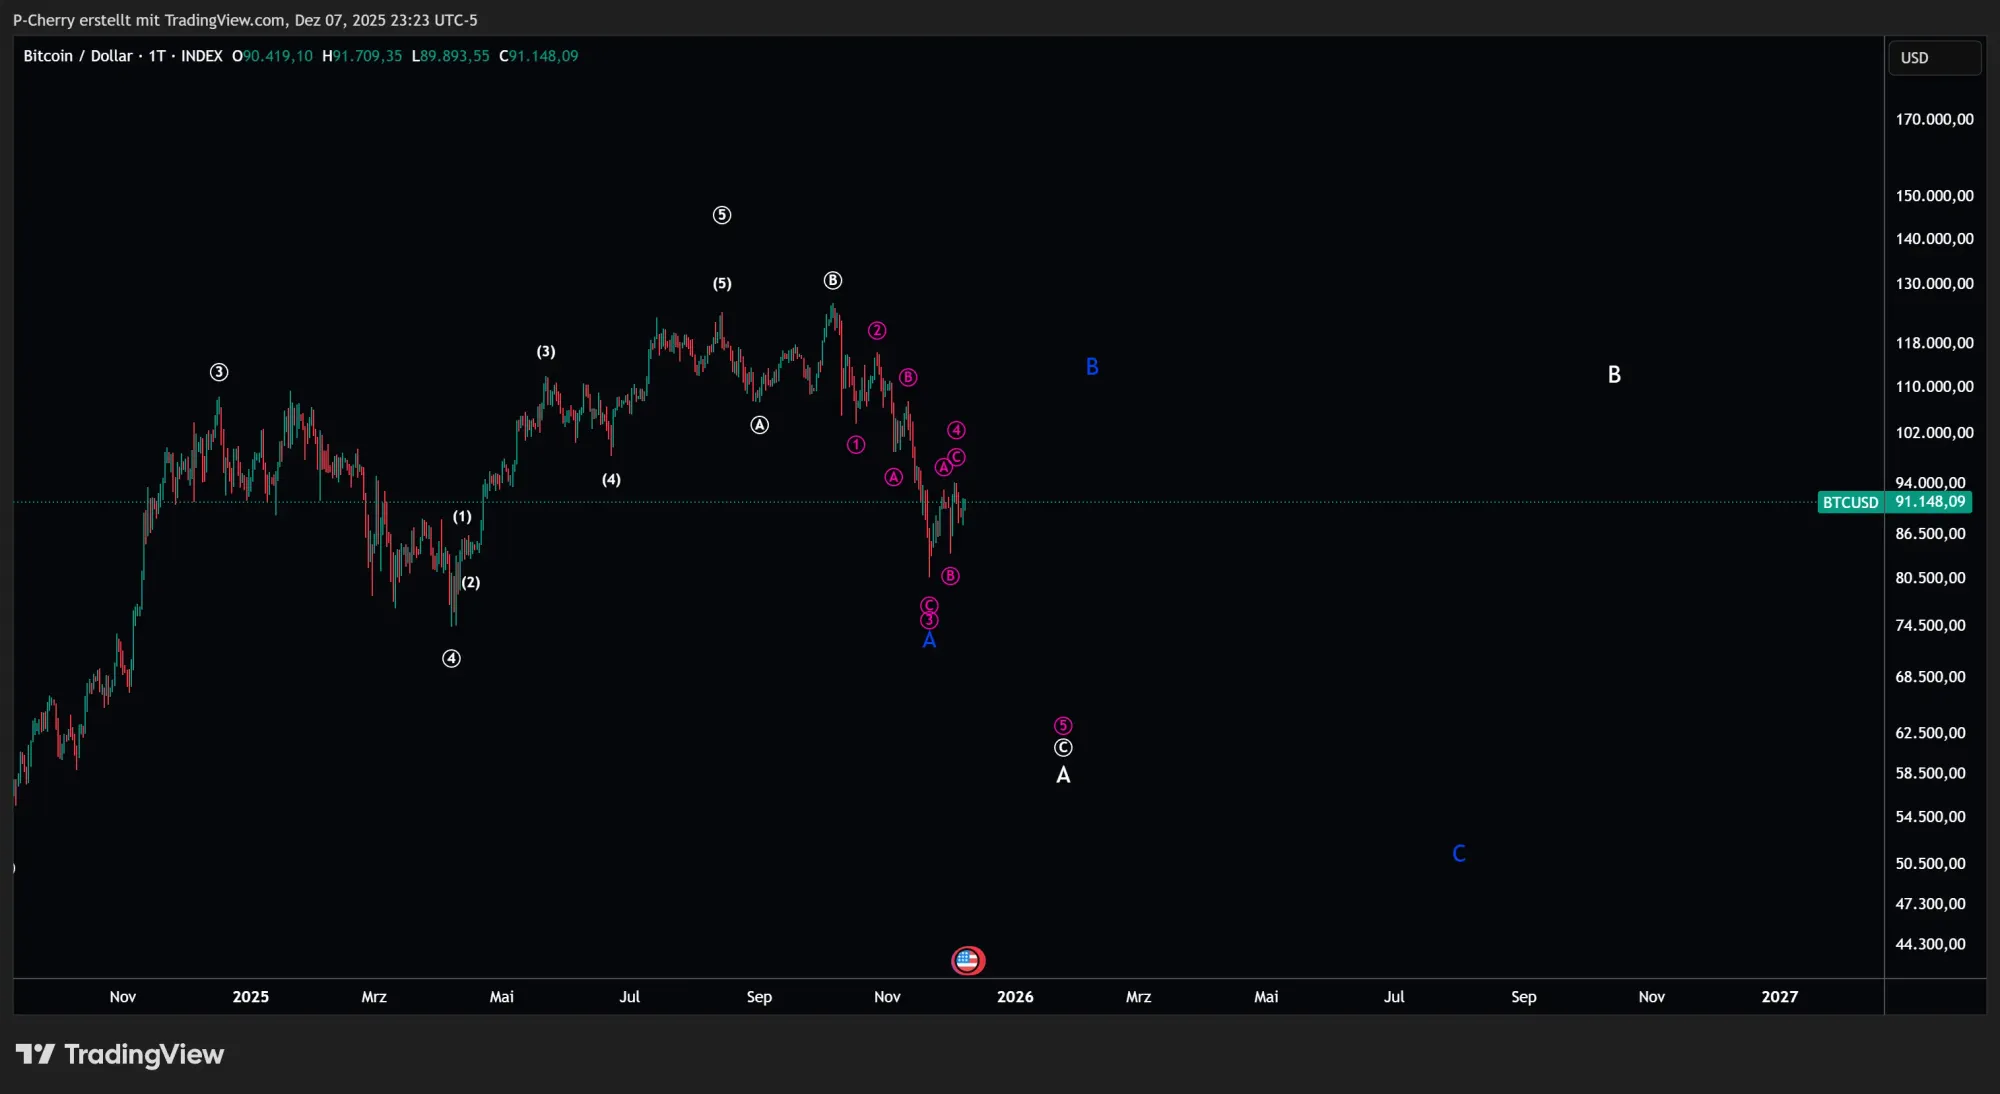Viewport: 2000px width, 1094px height.
Task: Click the 2026 label on time axis
Action: coord(1016,997)
